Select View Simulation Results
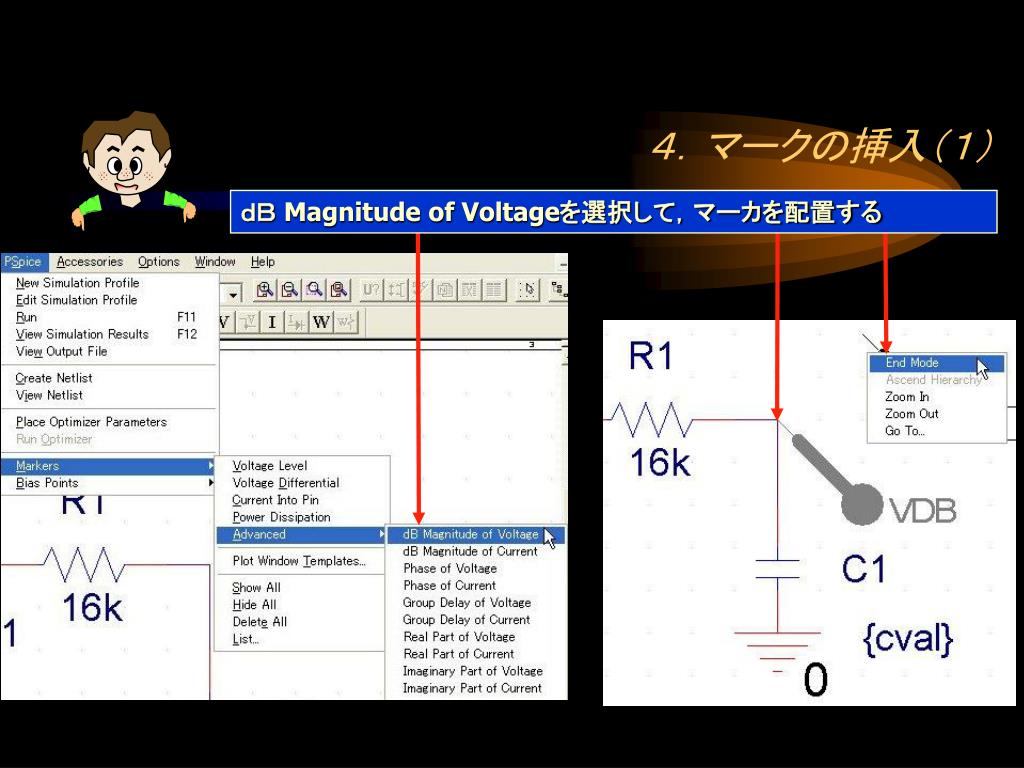 click(110, 334)
